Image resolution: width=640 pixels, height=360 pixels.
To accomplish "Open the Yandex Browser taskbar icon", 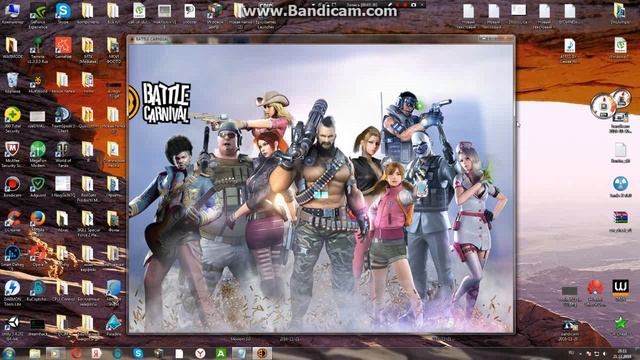I will click(200, 353).
